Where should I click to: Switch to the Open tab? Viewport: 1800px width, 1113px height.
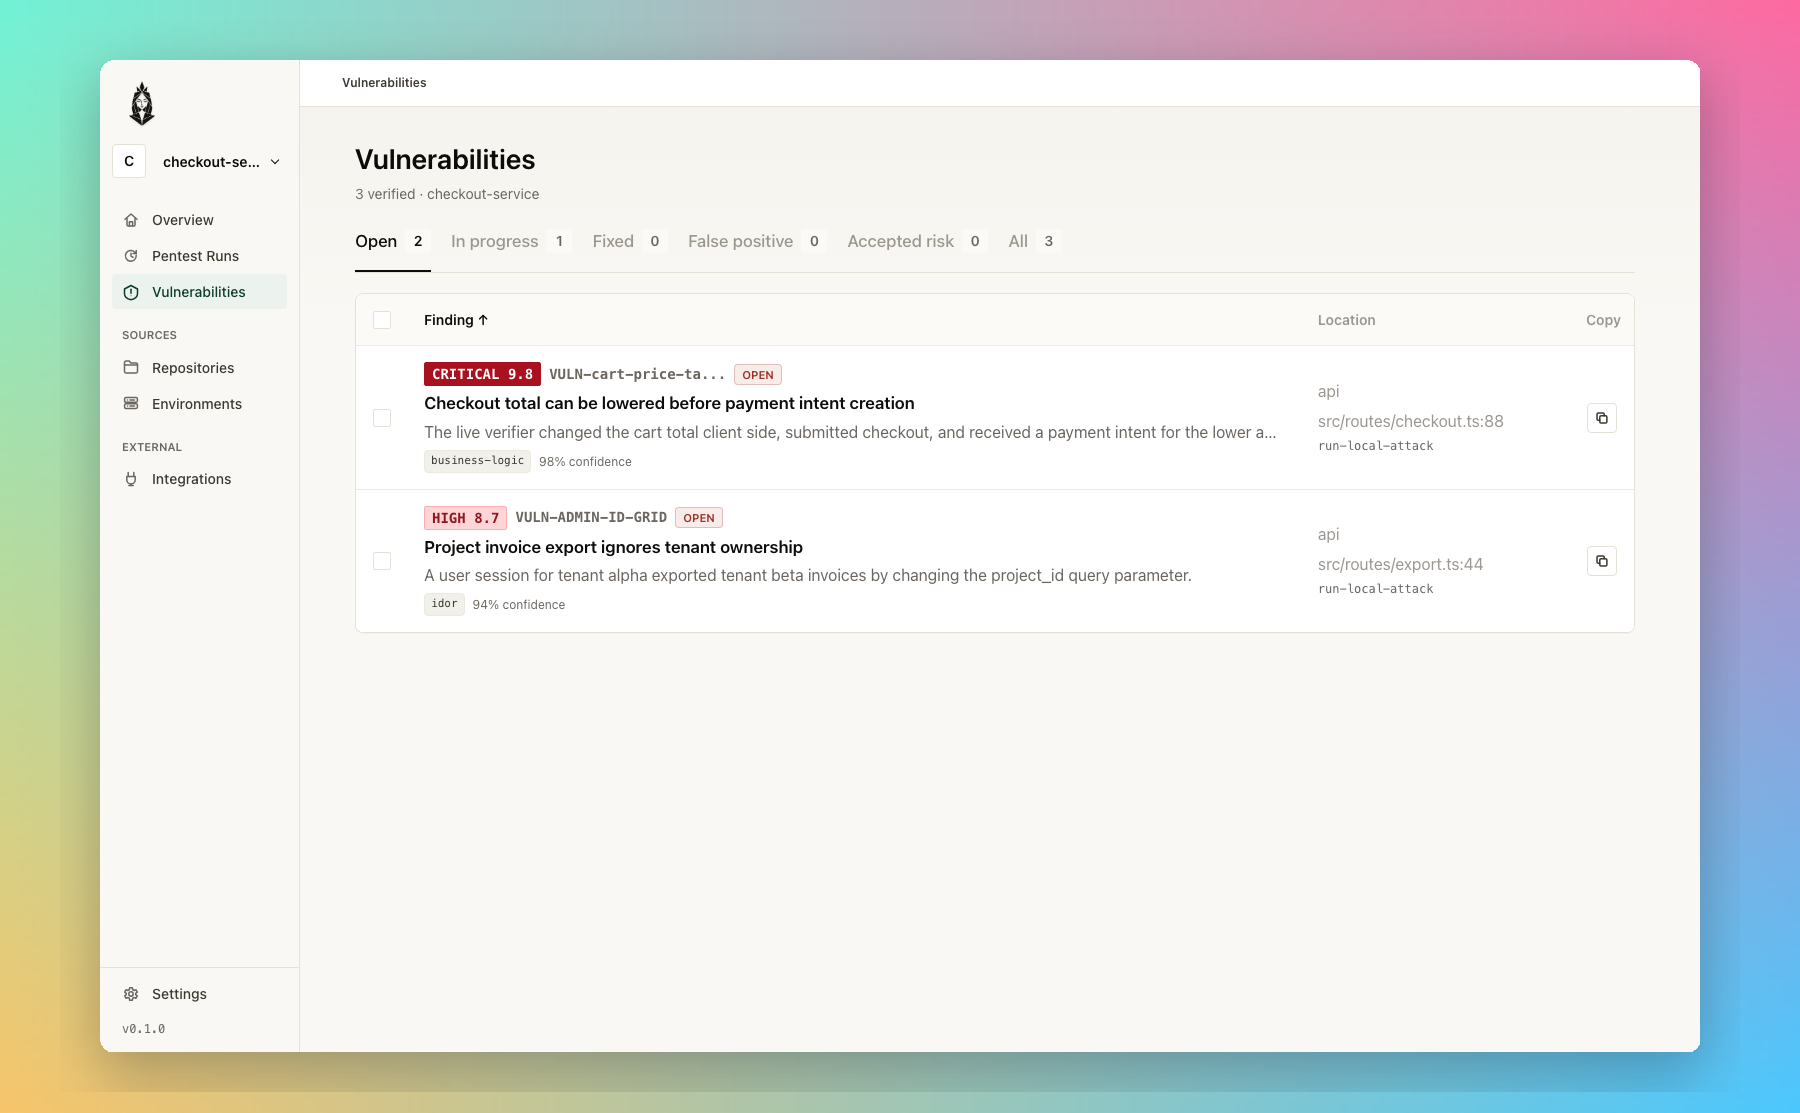pos(392,241)
